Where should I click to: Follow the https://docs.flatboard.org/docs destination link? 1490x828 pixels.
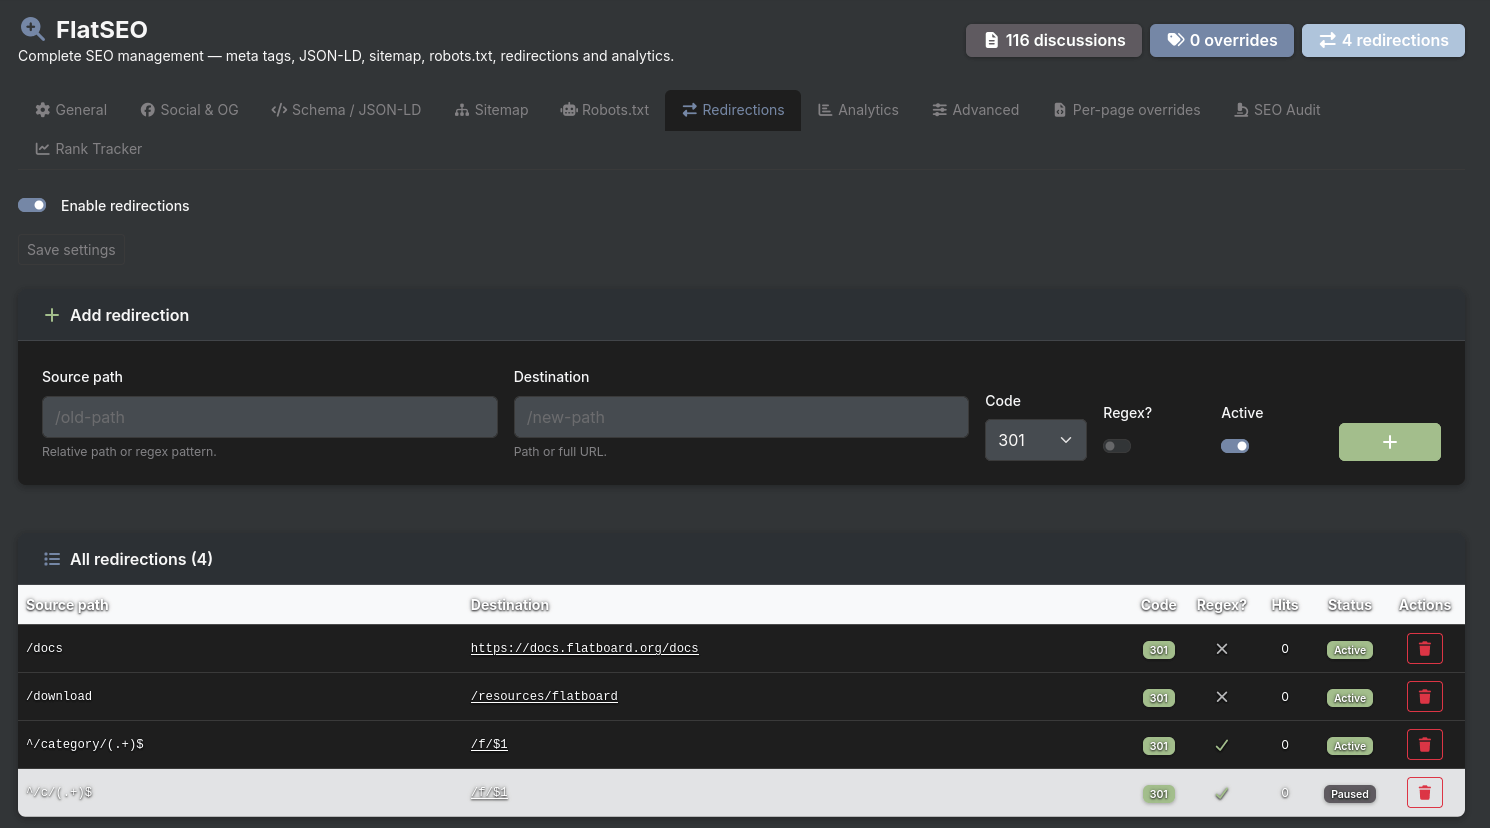coord(584,648)
